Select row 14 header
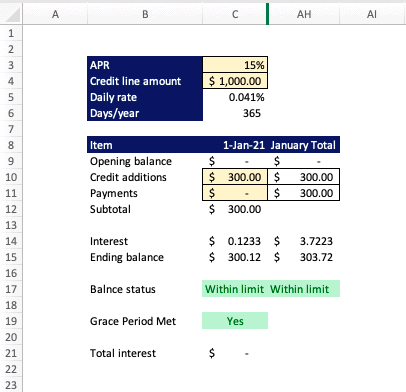Image resolution: width=406 pixels, height=392 pixels. click(x=11, y=241)
